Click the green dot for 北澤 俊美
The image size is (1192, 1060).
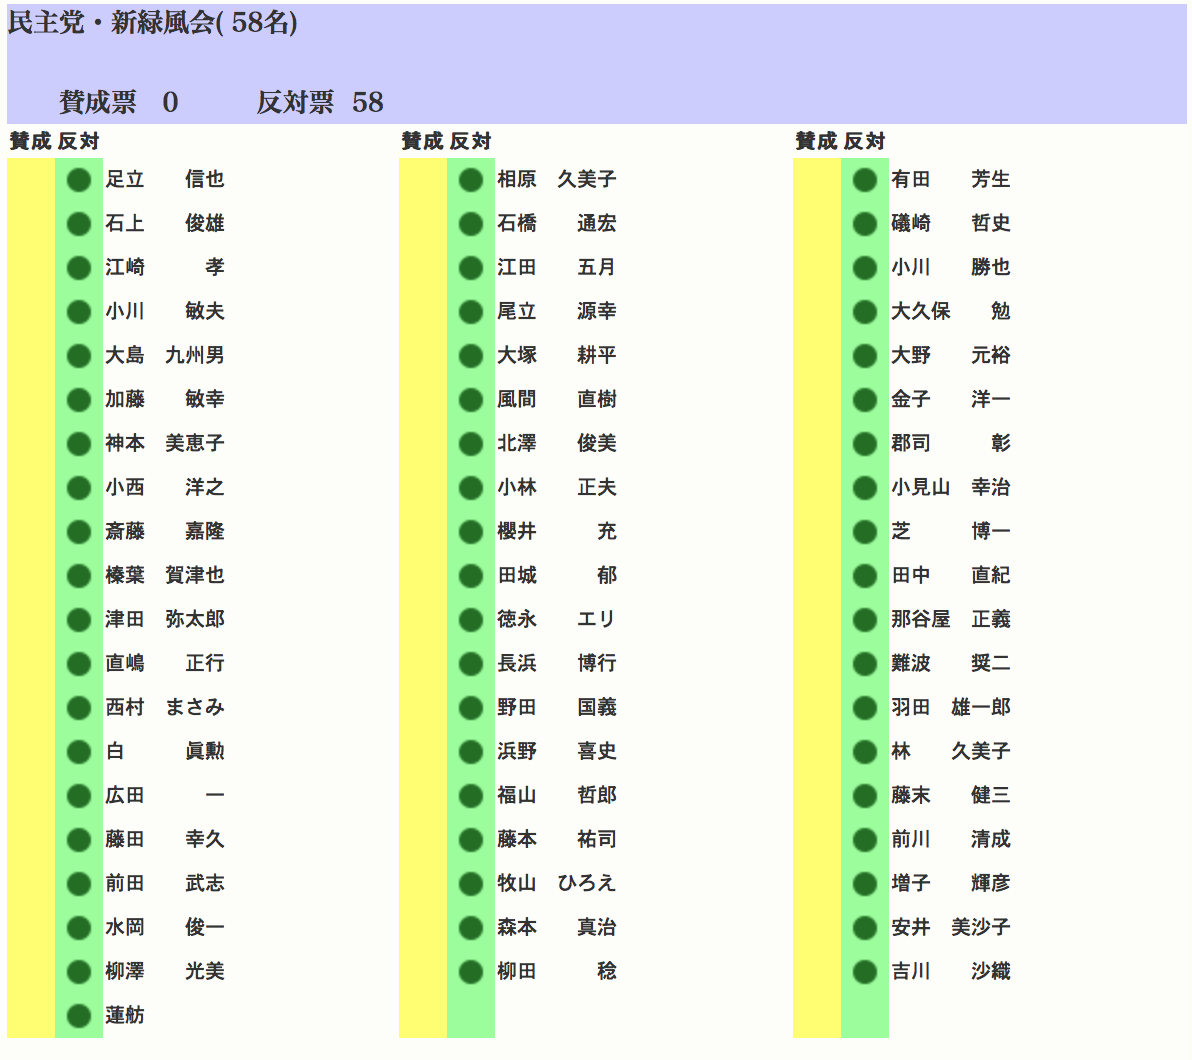coord(471,443)
